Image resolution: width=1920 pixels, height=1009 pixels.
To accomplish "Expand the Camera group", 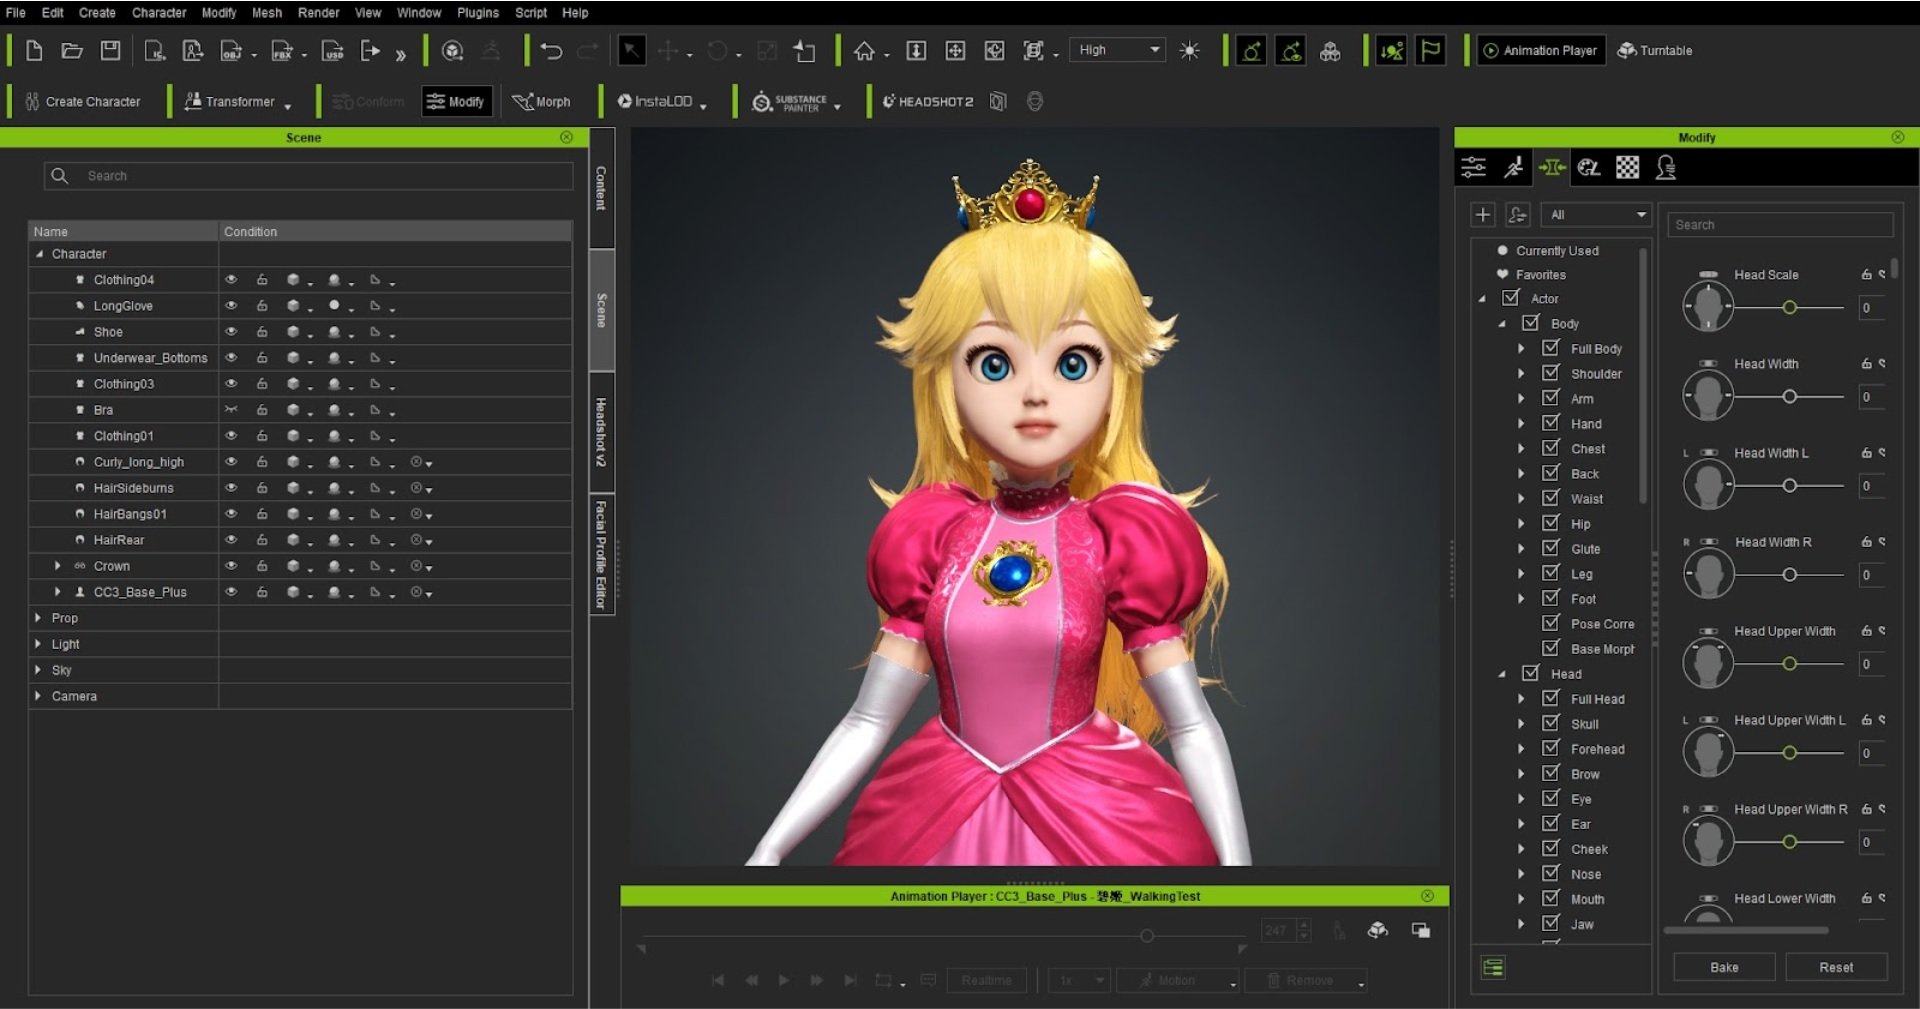I will click(38, 696).
